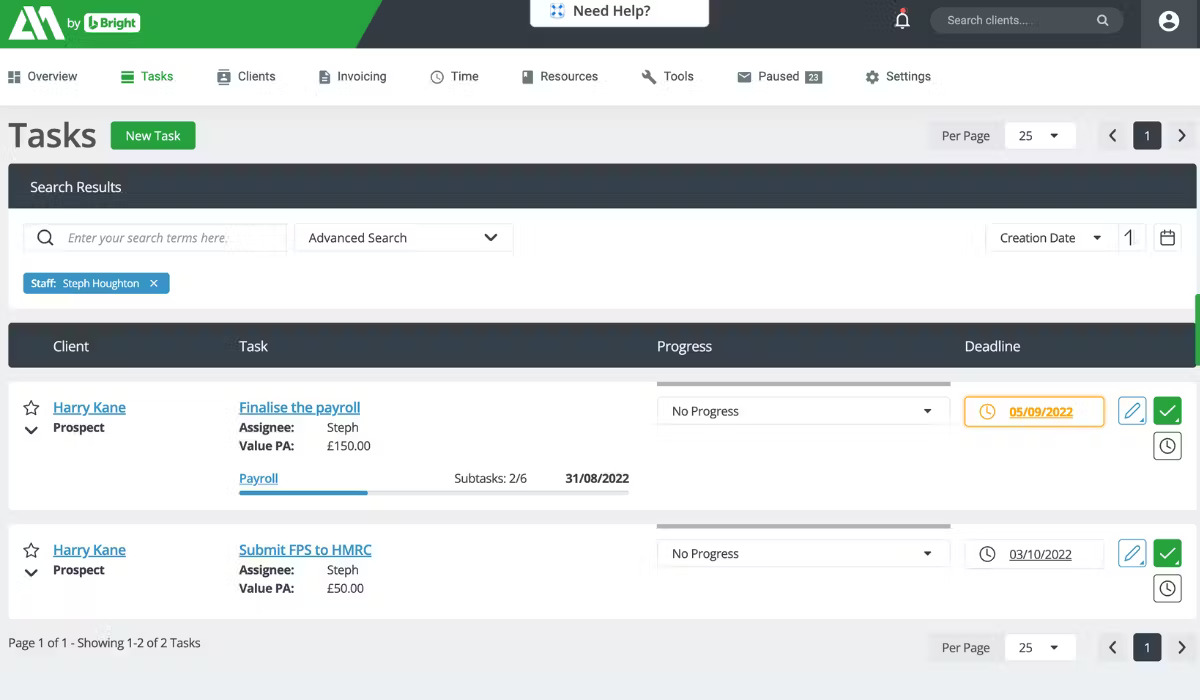Open the Creation Date sort dropdown
The width and height of the screenshot is (1200, 700).
[1051, 237]
